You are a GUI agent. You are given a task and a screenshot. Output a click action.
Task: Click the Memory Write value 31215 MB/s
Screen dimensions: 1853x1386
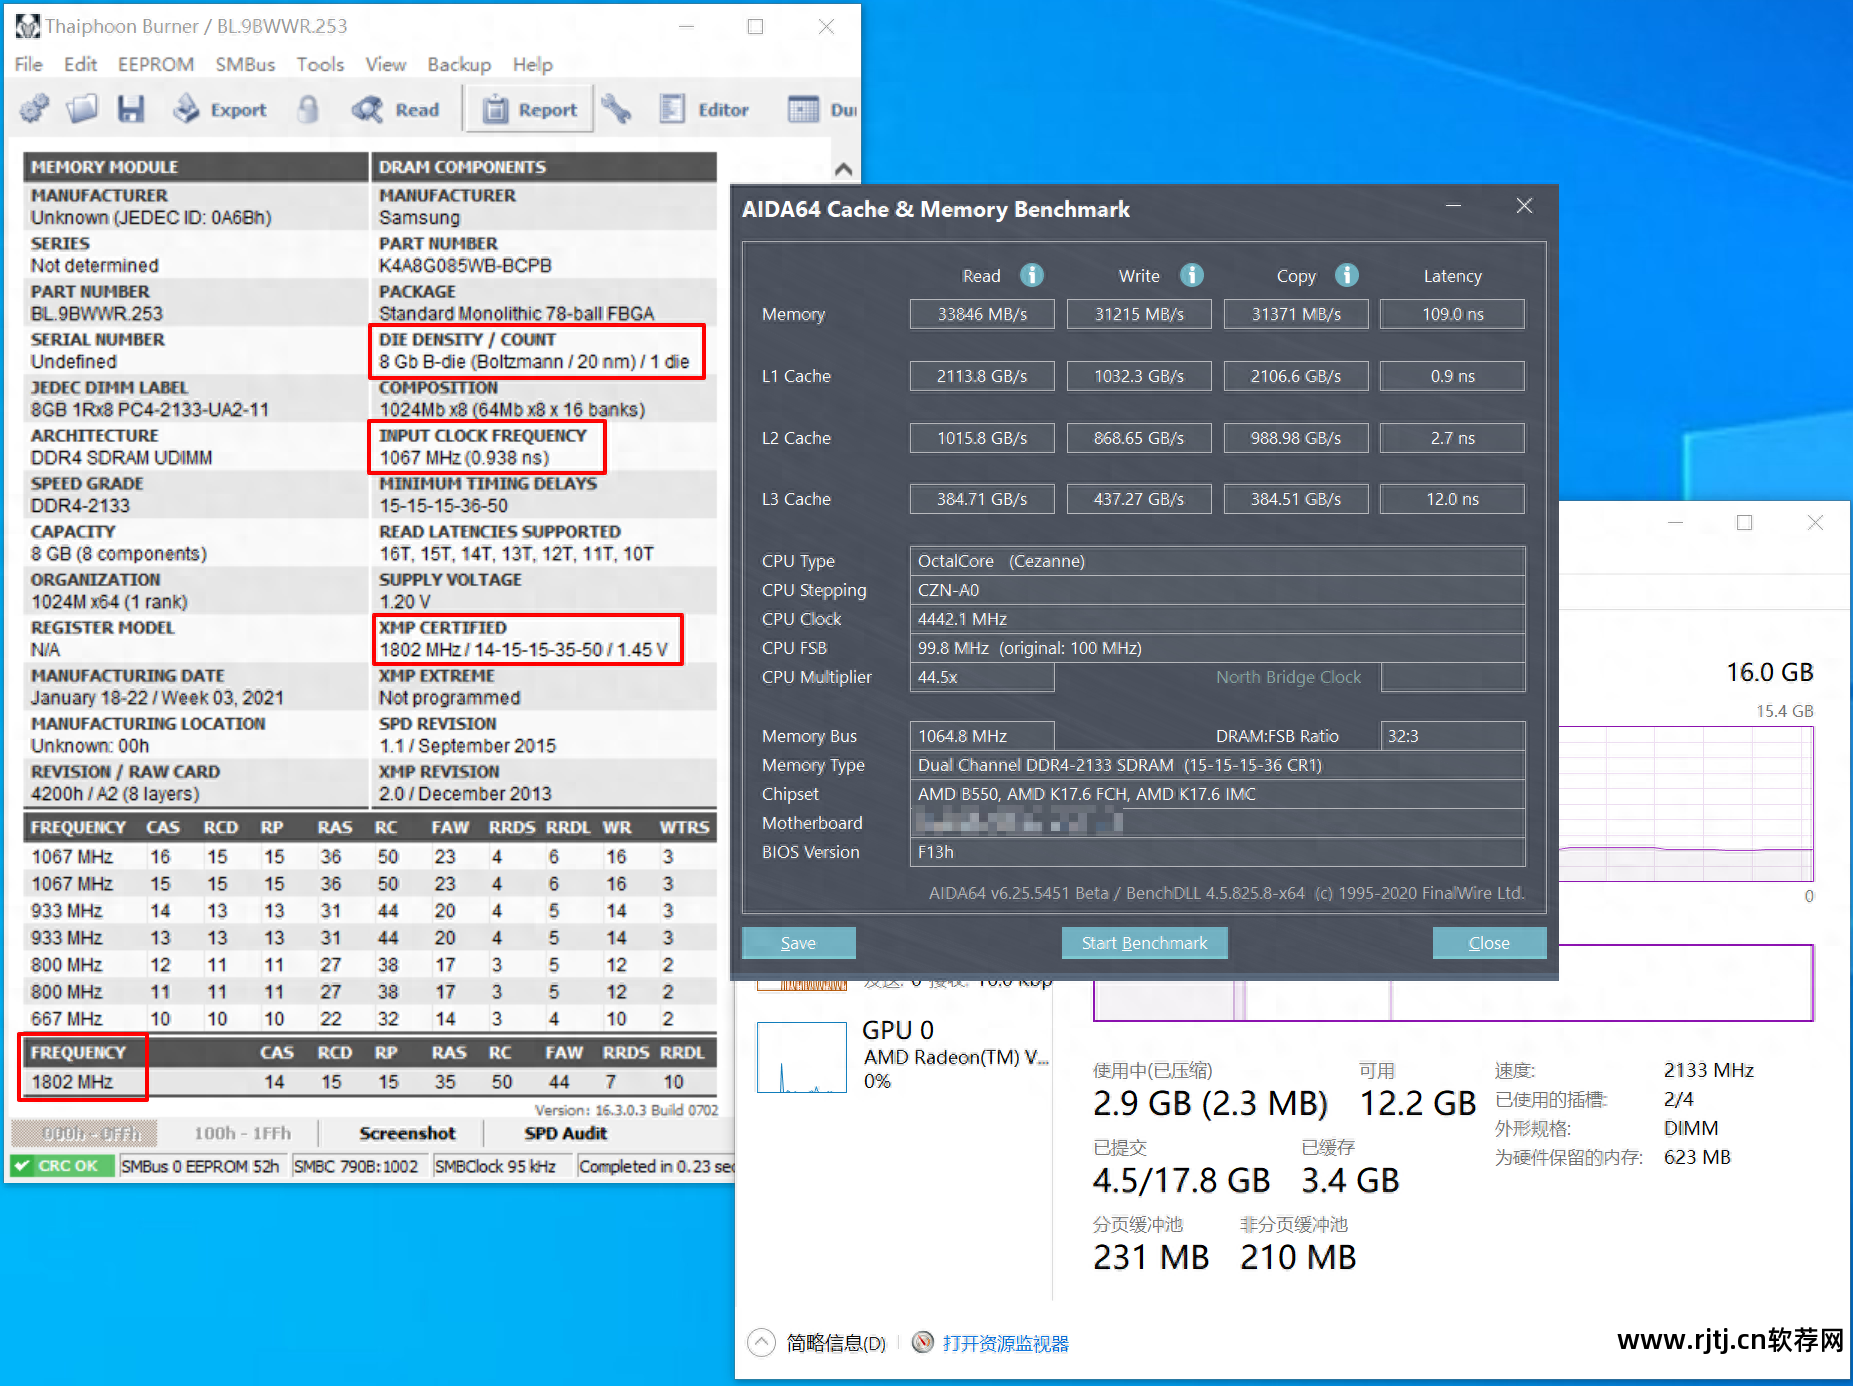click(x=1139, y=314)
